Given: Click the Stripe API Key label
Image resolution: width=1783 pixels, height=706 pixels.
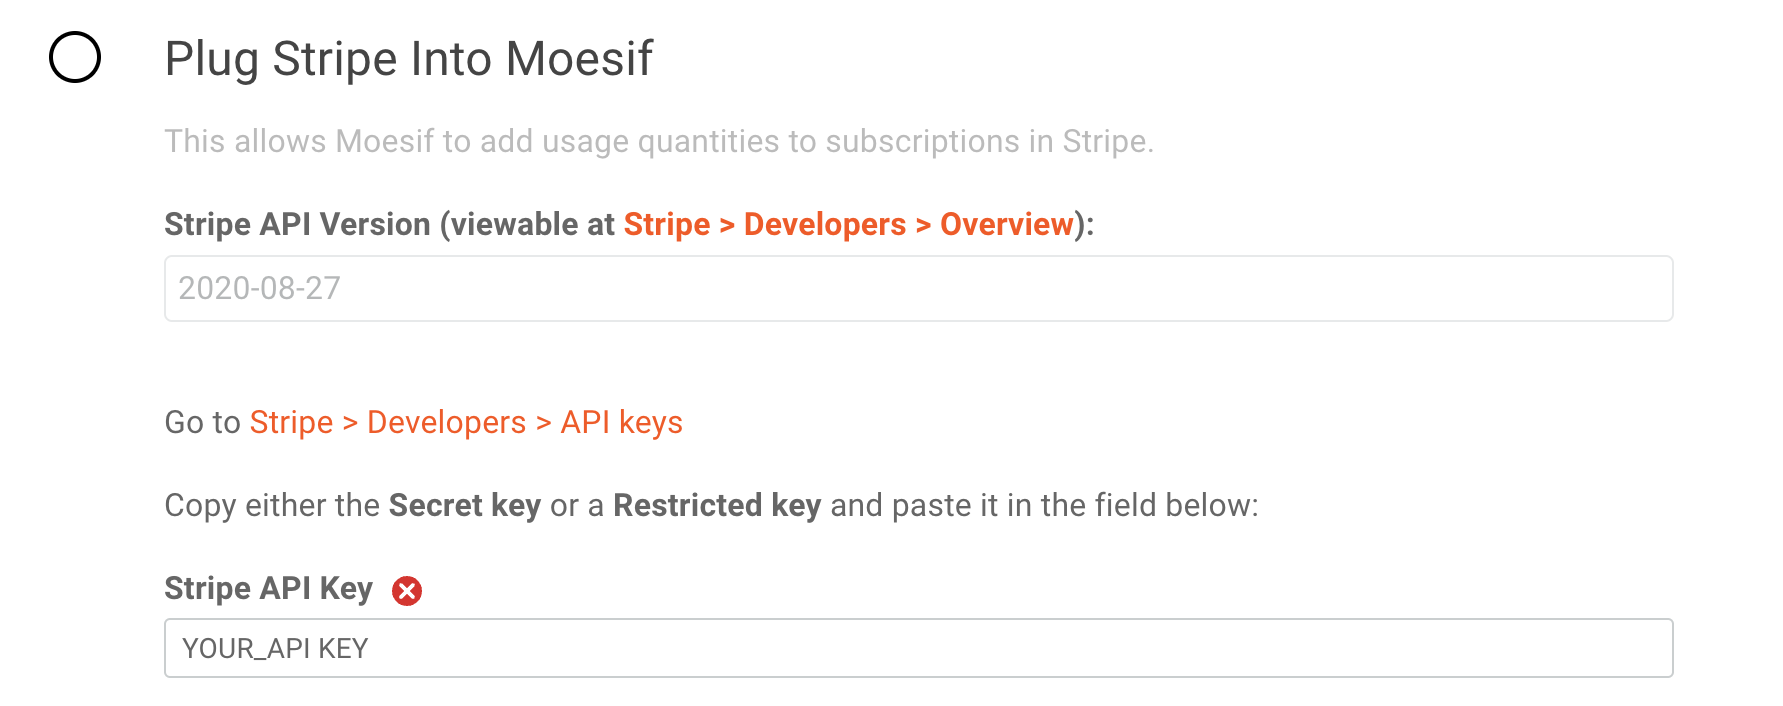Looking at the screenshot, I should tap(268, 590).
